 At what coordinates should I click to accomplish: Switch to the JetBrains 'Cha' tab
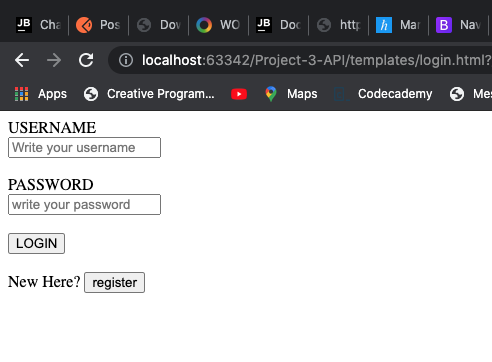point(38,25)
